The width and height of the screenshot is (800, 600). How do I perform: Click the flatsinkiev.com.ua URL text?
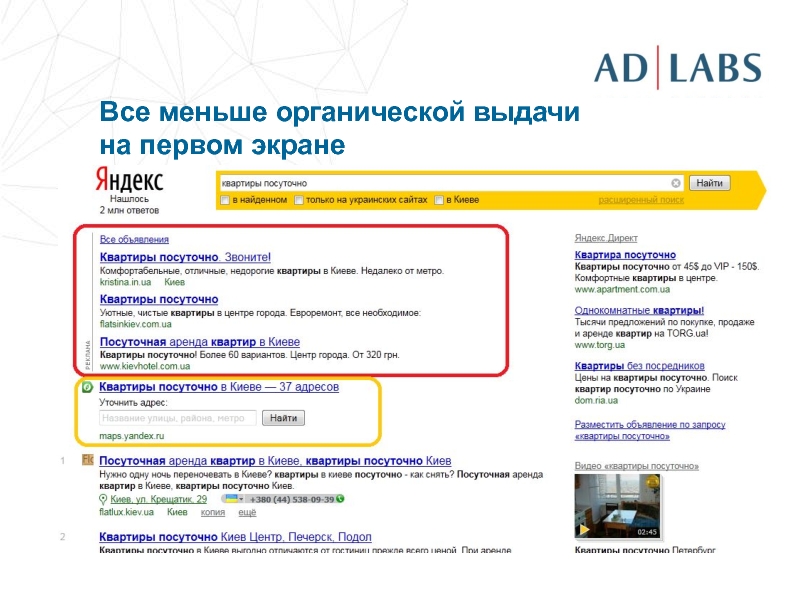pyautogui.click(x=136, y=324)
